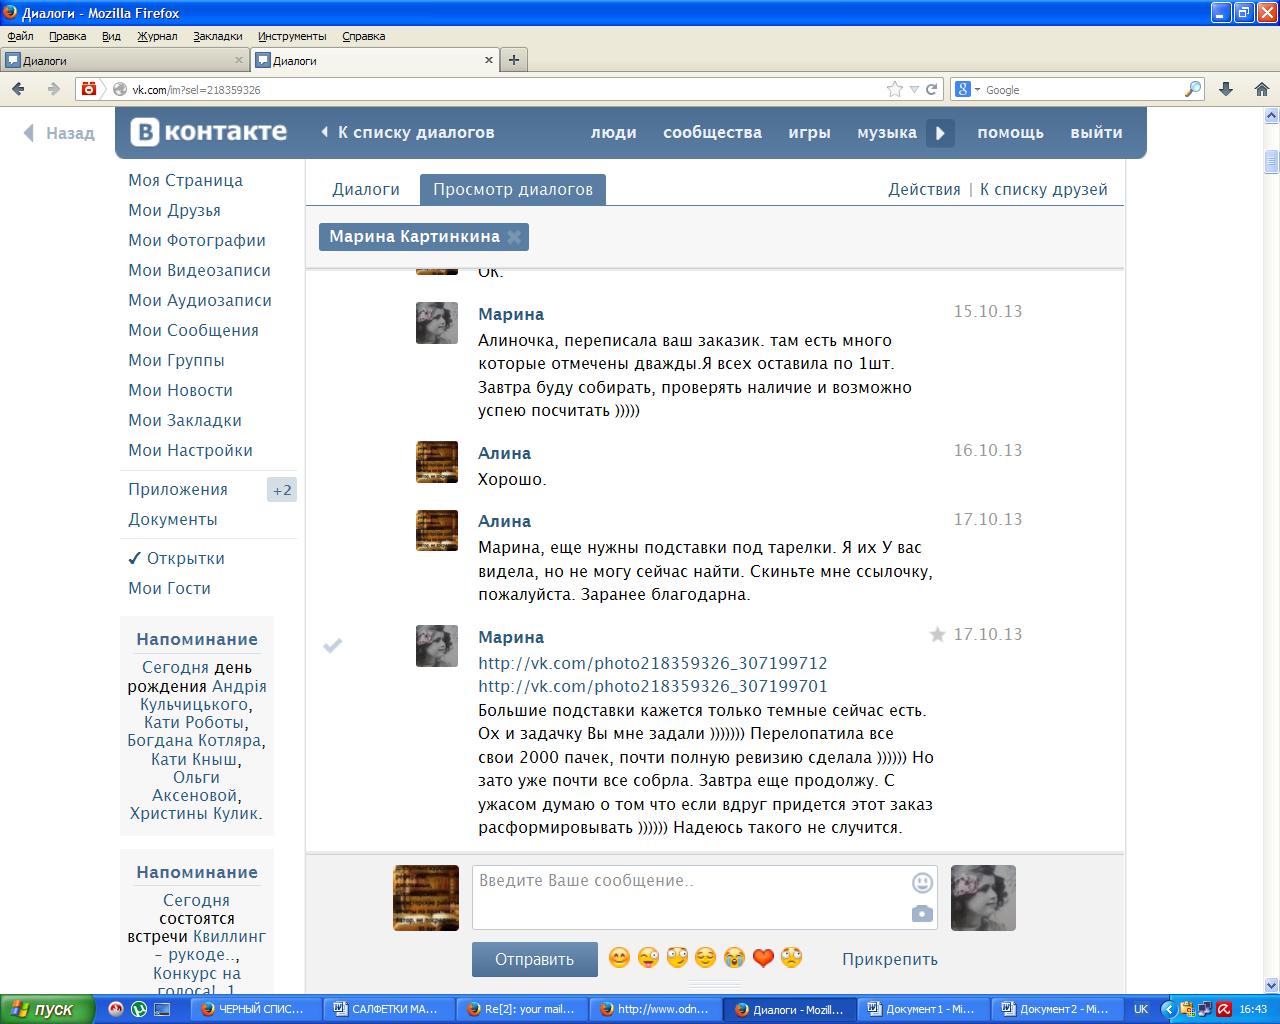Open the site identity icon in address bar

tap(120, 89)
